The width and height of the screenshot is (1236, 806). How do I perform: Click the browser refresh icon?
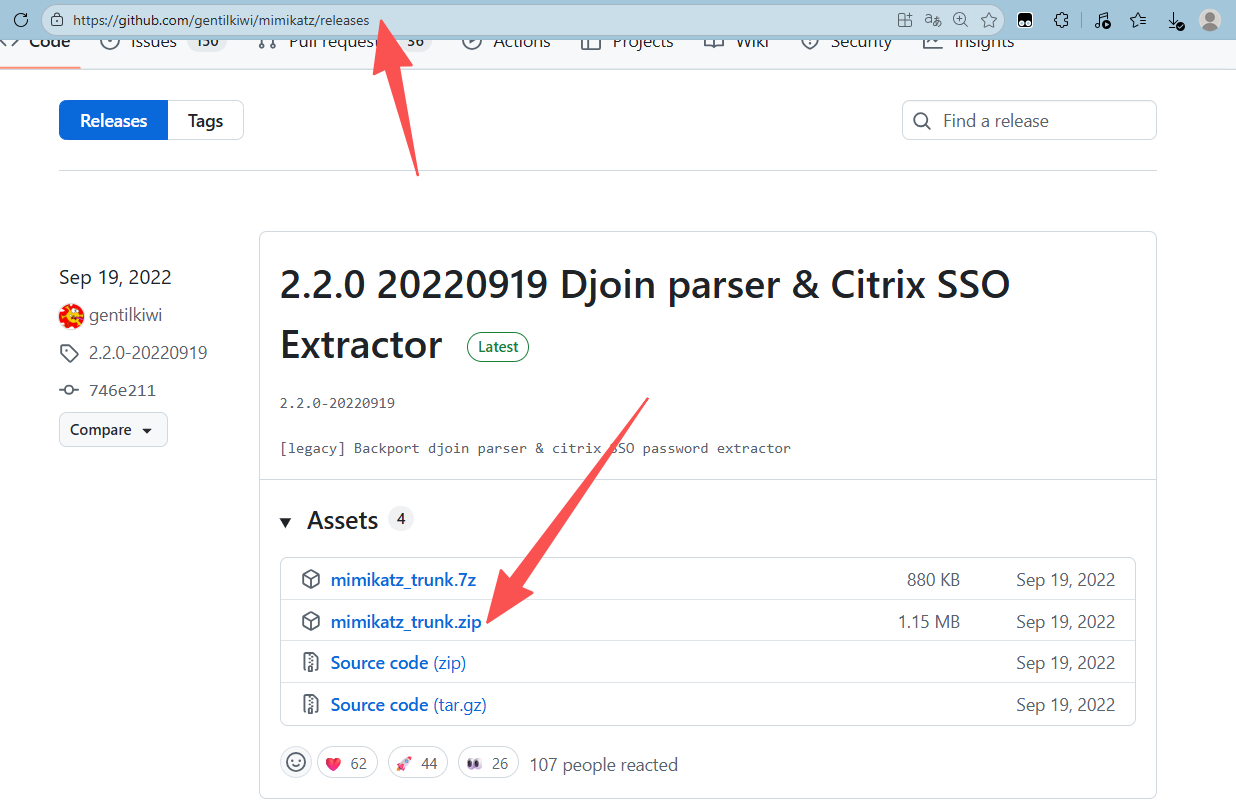pyautogui.click(x=20, y=19)
